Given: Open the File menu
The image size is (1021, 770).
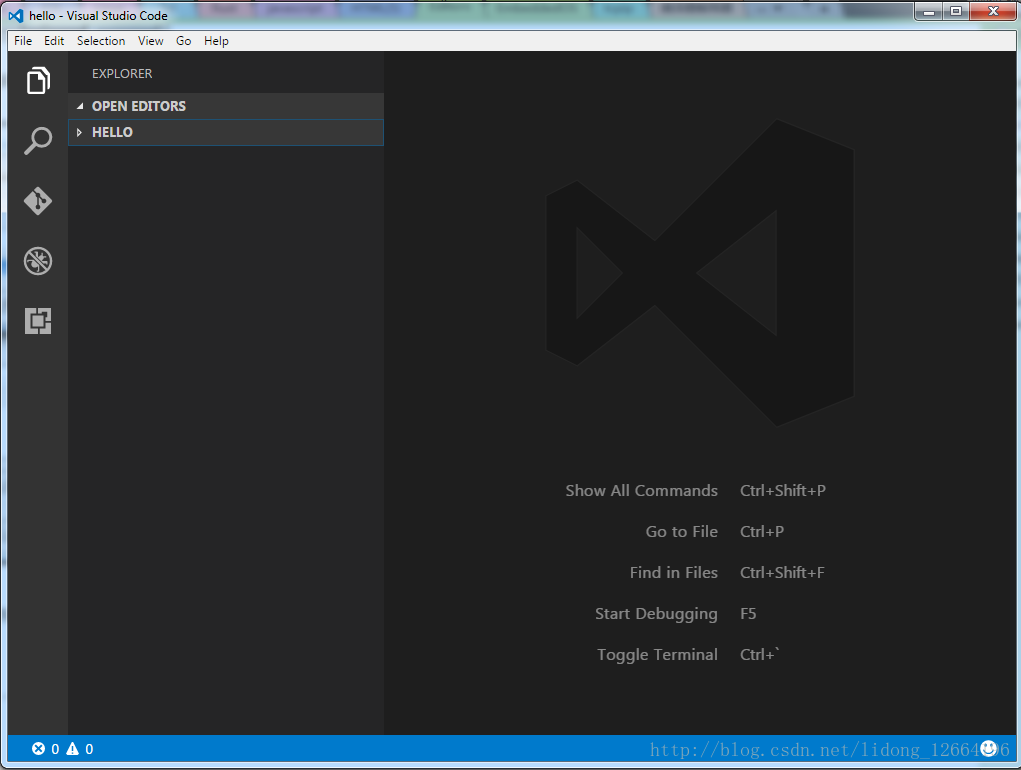Looking at the screenshot, I should [23, 40].
